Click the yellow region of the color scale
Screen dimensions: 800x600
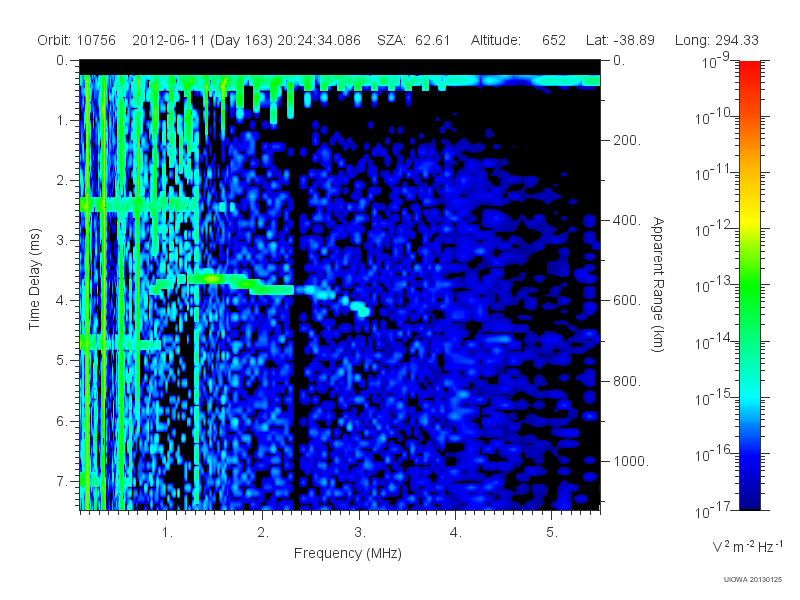click(749, 217)
